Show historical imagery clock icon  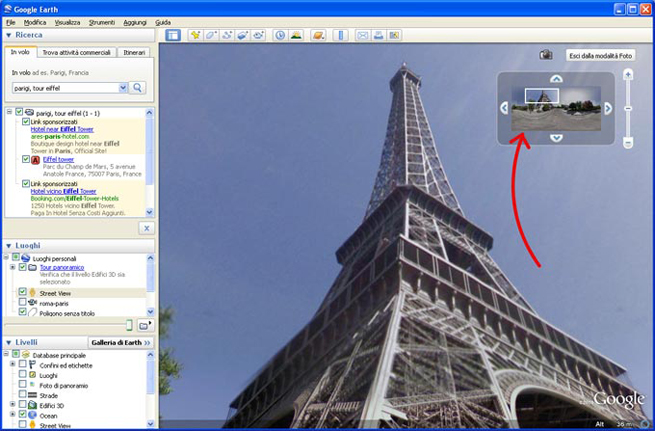280,35
